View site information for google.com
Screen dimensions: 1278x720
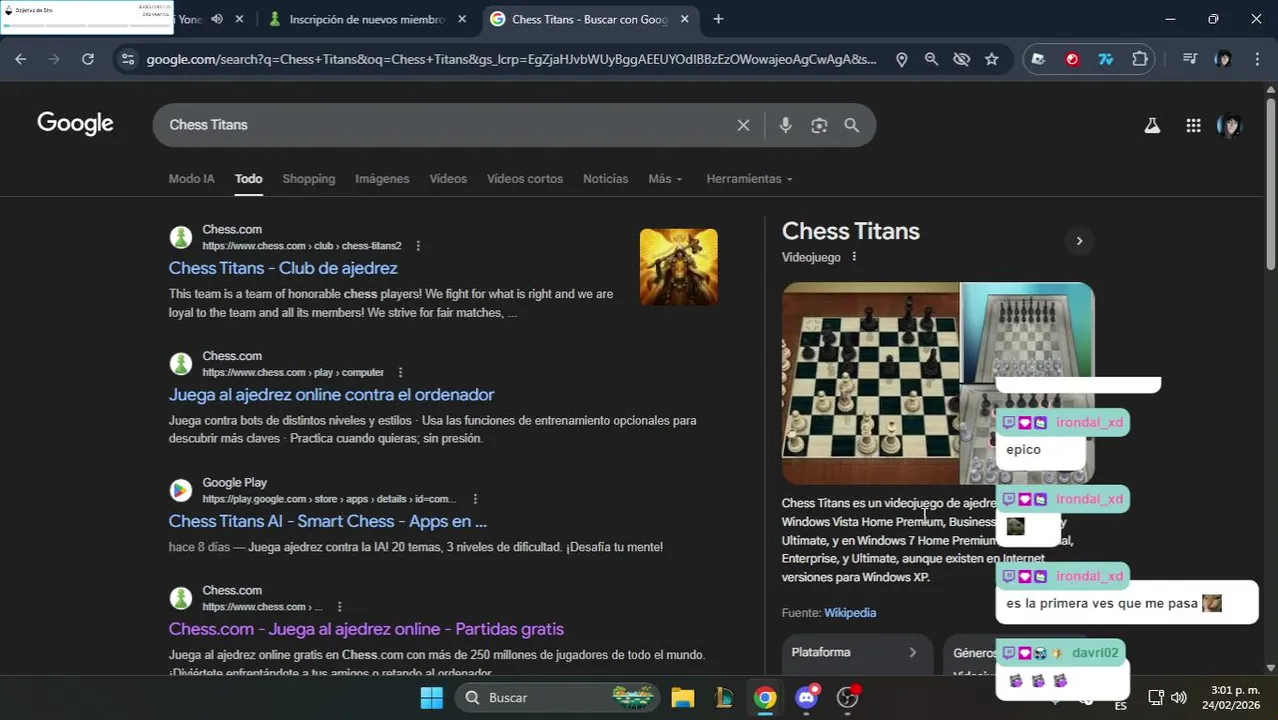(127, 59)
